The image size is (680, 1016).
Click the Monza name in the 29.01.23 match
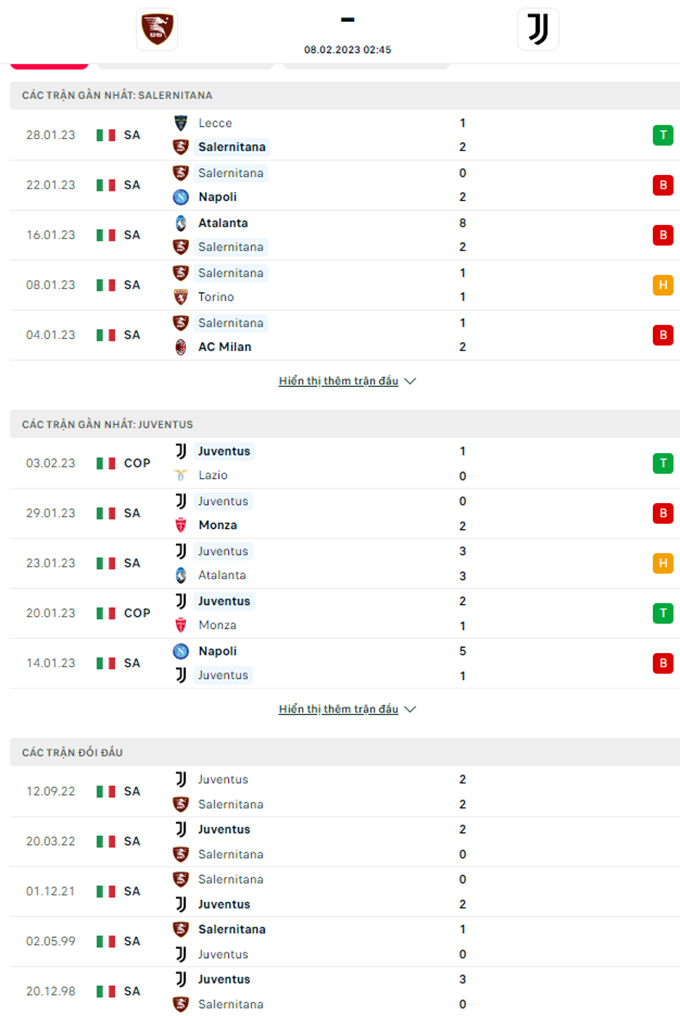pos(218,525)
